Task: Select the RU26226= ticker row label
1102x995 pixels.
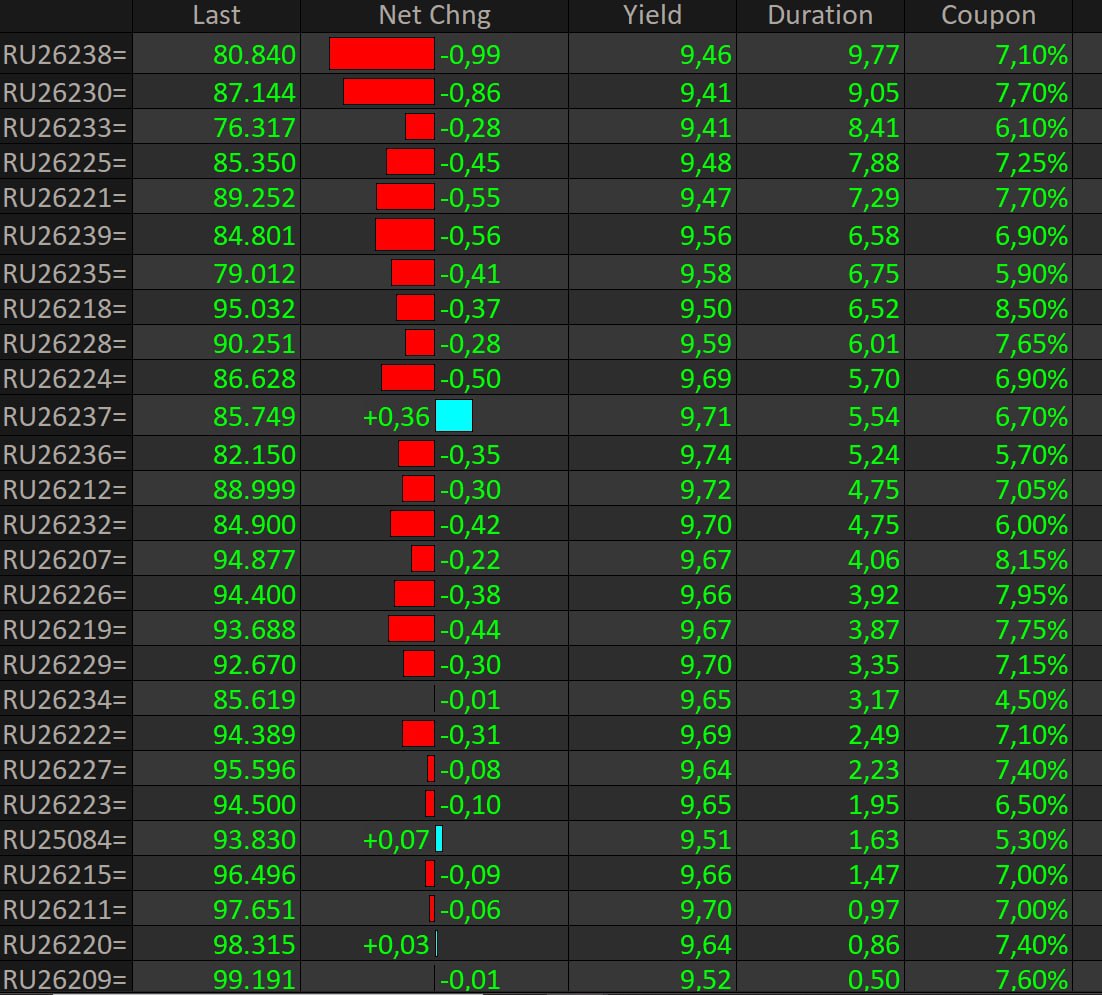Action: pos(65,595)
